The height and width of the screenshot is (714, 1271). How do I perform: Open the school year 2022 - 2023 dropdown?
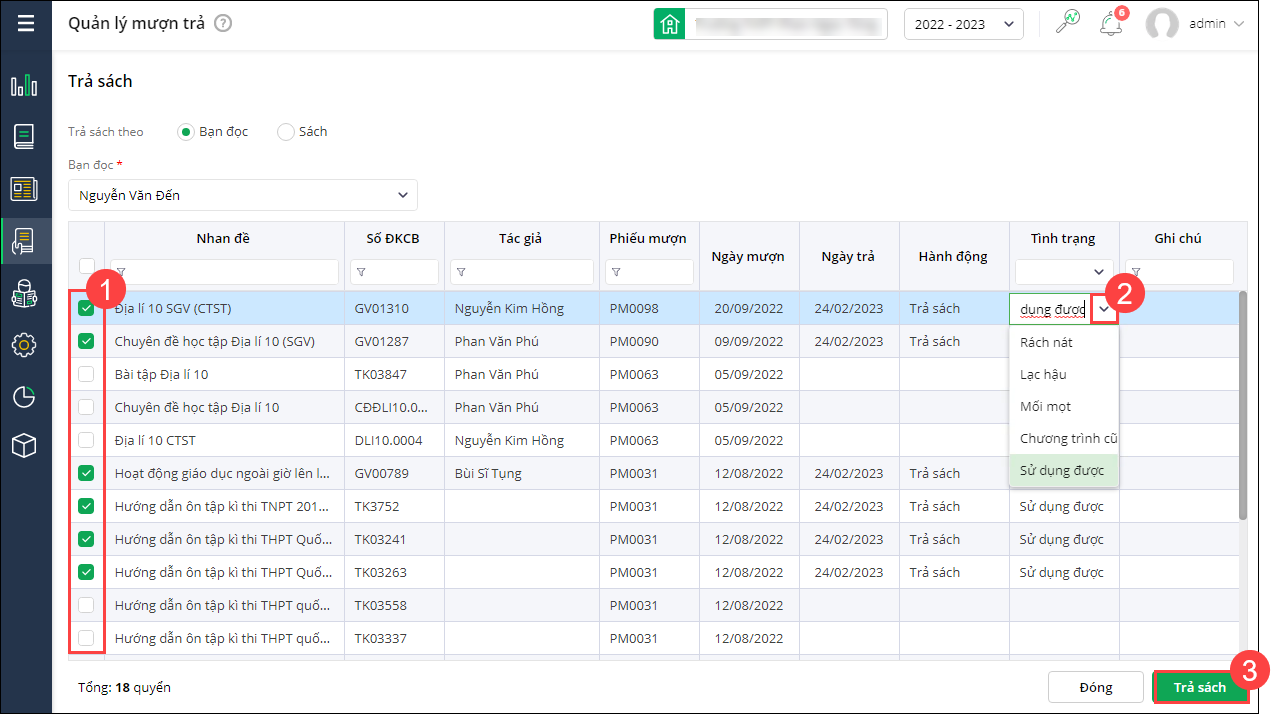(962, 24)
